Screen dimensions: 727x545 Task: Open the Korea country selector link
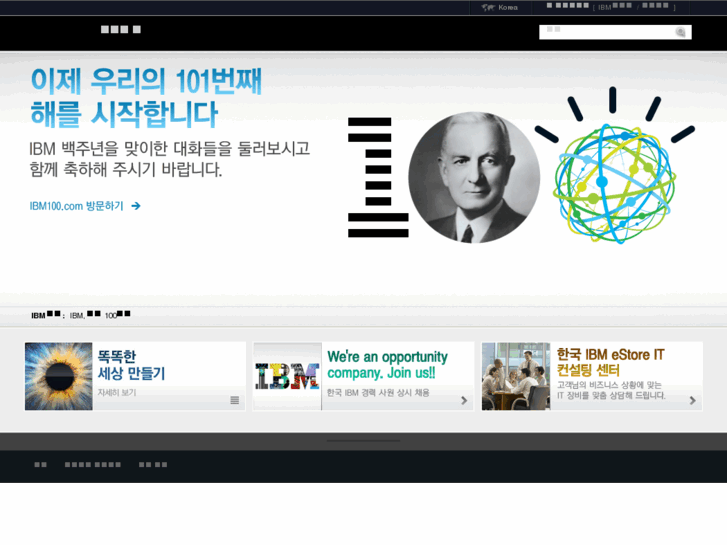point(508,7)
